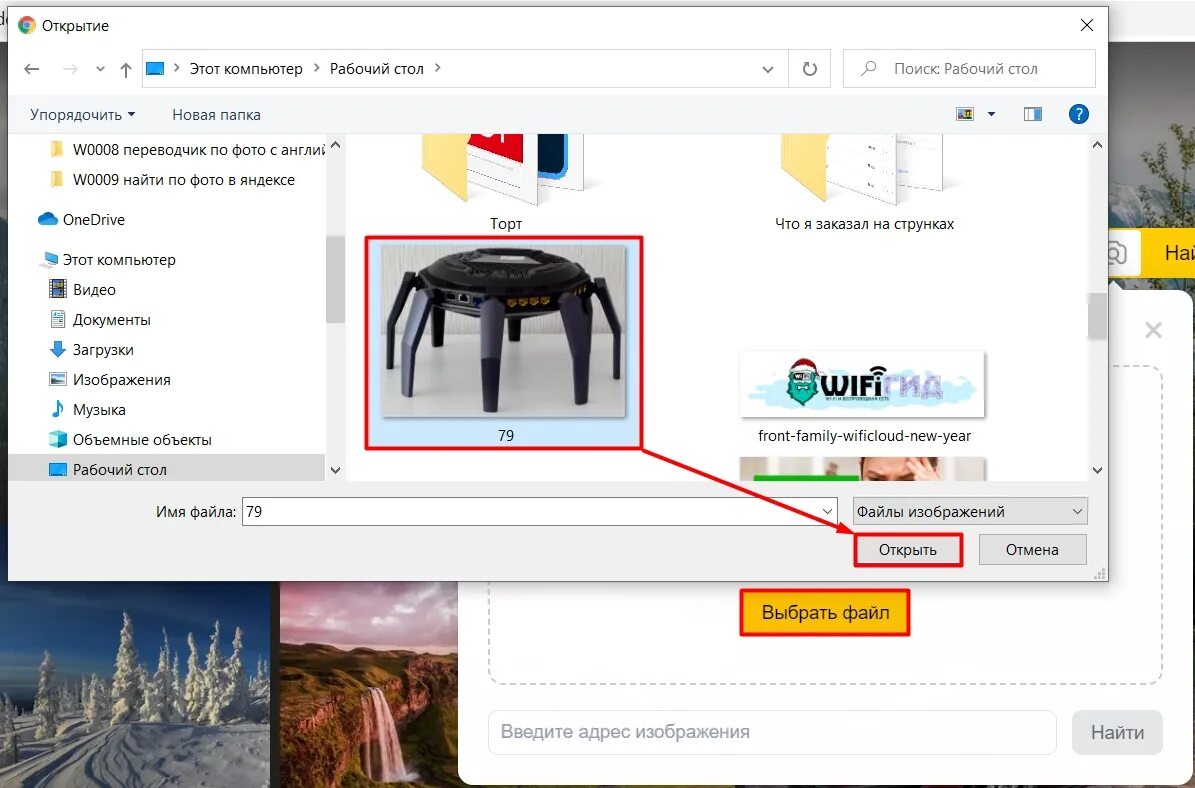Open the file name history dropdown

[828, 511]
